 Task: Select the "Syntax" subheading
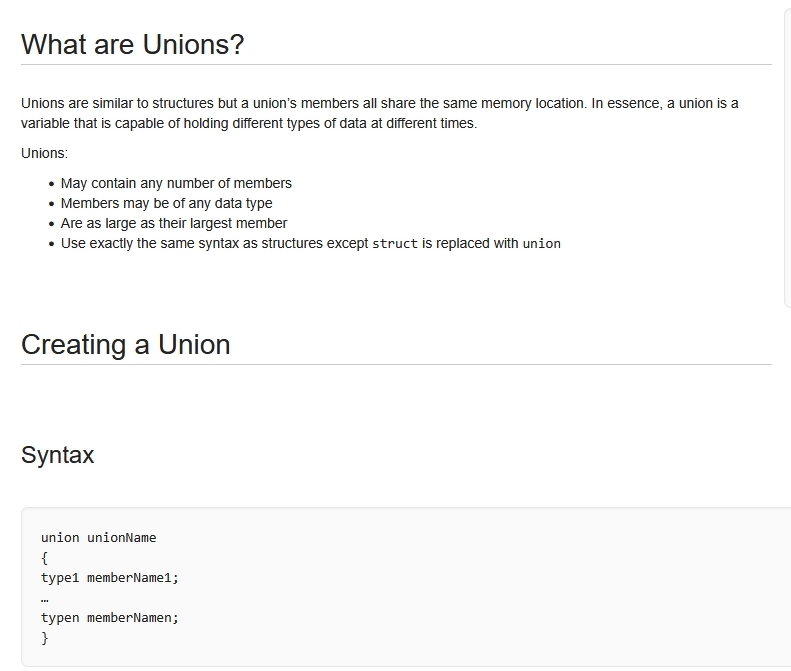pyautogui.click(x=57, y=455)
